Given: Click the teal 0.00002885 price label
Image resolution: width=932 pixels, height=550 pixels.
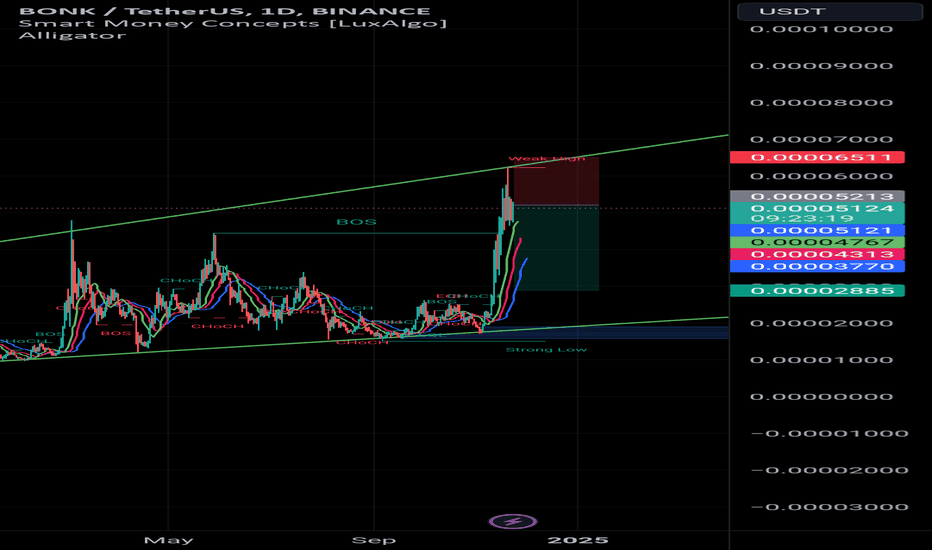Looking at the screenshot, I should [817, 290].
